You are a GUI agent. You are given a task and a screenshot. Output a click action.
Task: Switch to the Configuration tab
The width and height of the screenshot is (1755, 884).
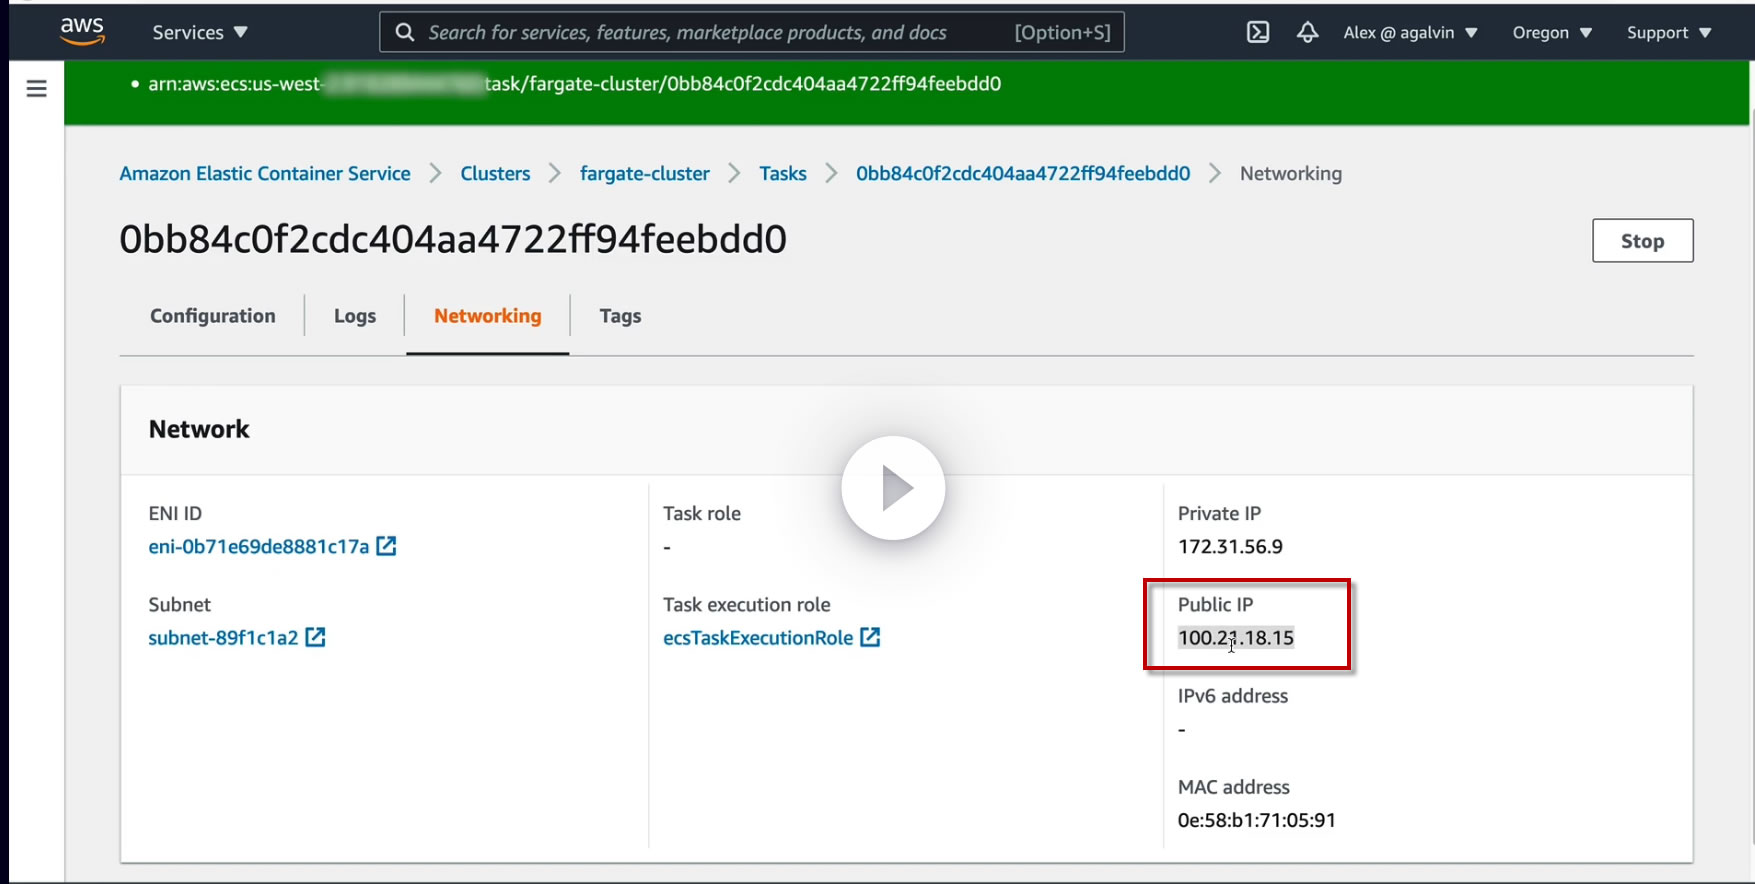pyautogui.click(x=213, y=316)
